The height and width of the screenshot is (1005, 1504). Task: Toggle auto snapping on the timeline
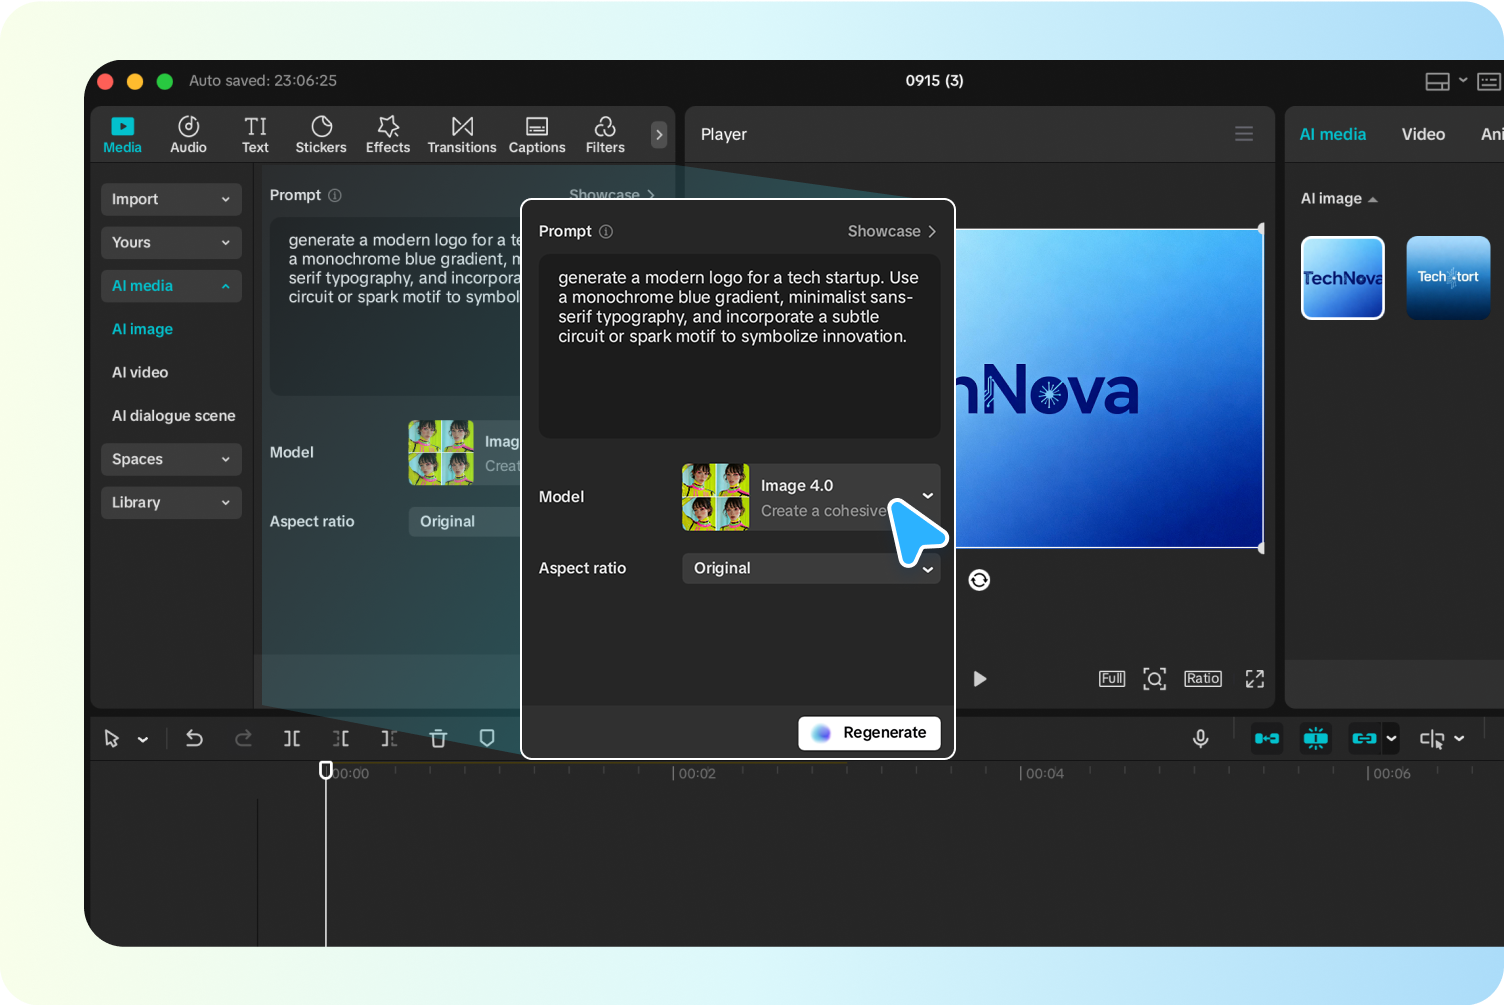1316,738
